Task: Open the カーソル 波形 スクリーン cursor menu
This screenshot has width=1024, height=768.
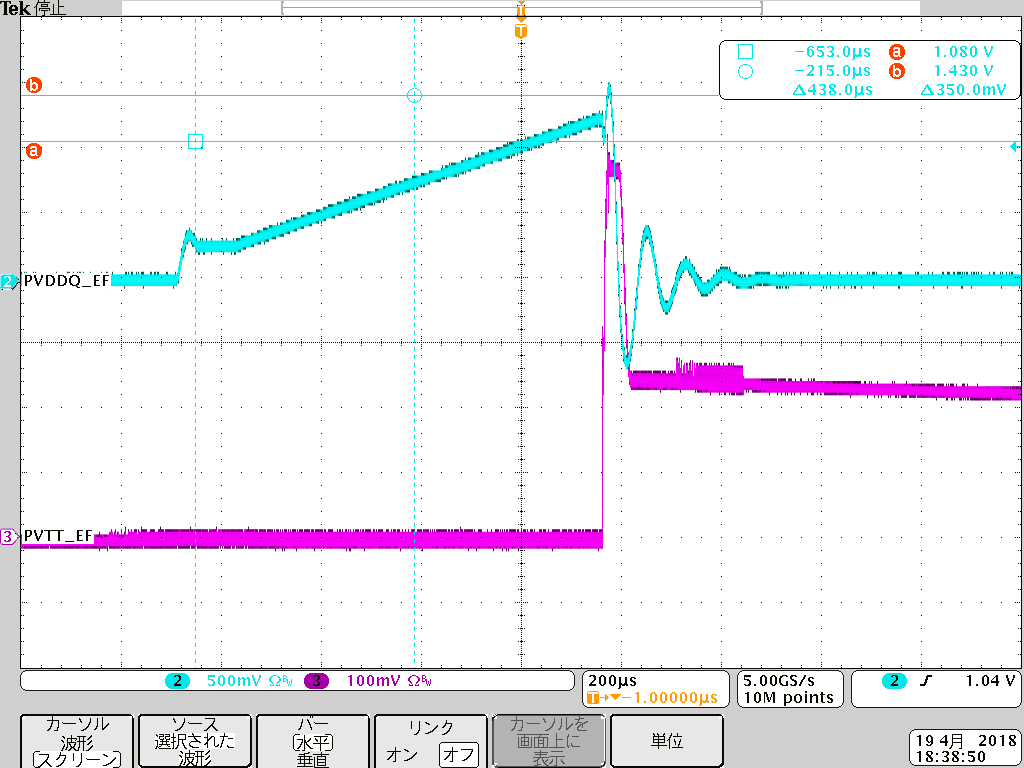Action: tap(77, 741)
